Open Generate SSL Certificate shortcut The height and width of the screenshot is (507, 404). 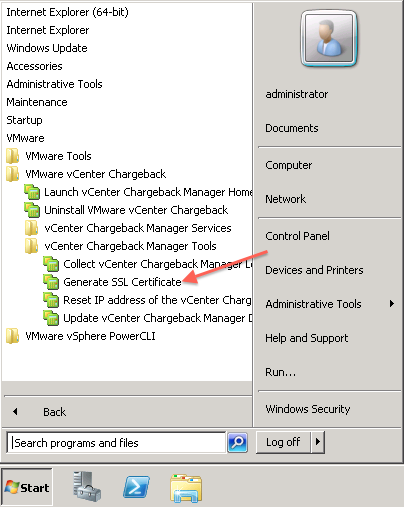122,282
